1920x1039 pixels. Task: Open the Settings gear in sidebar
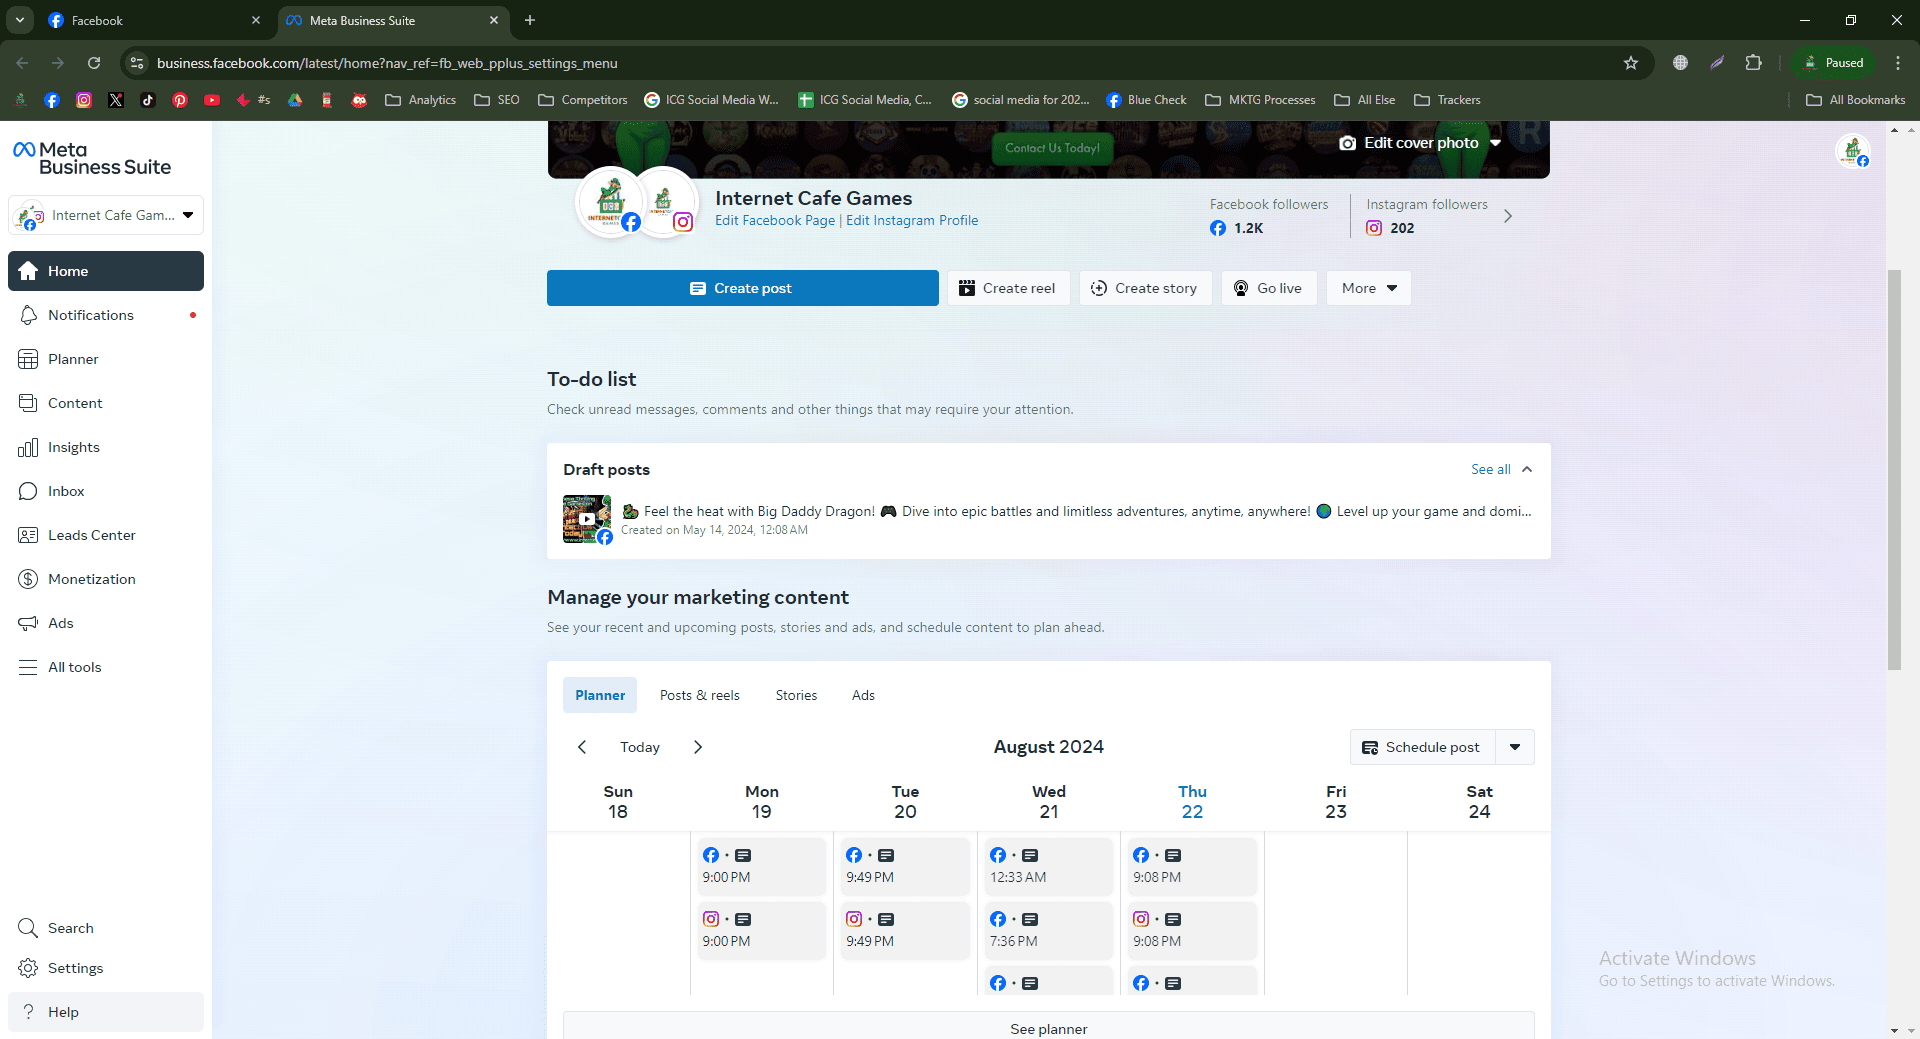[28, 968]
